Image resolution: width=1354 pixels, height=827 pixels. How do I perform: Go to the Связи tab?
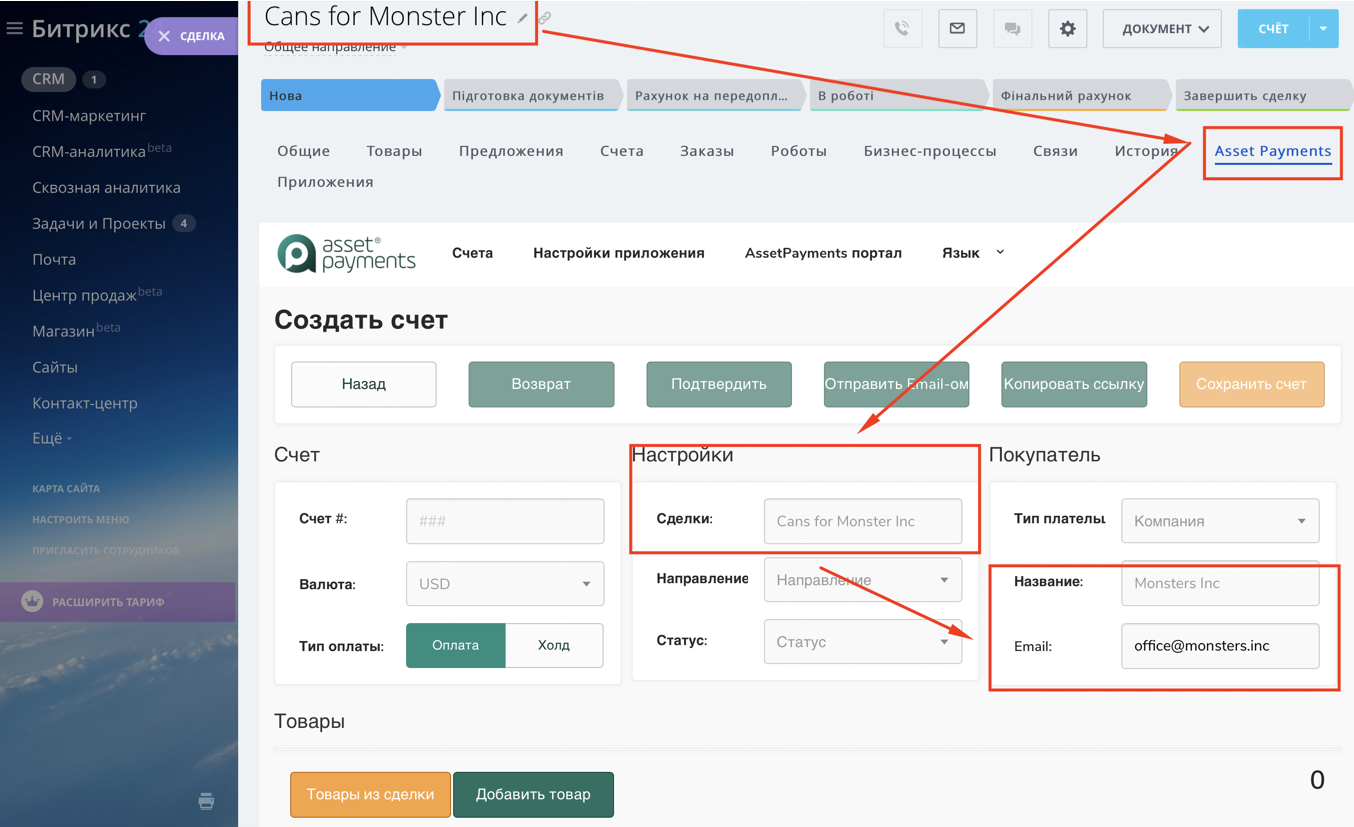tap(1055, 151)
